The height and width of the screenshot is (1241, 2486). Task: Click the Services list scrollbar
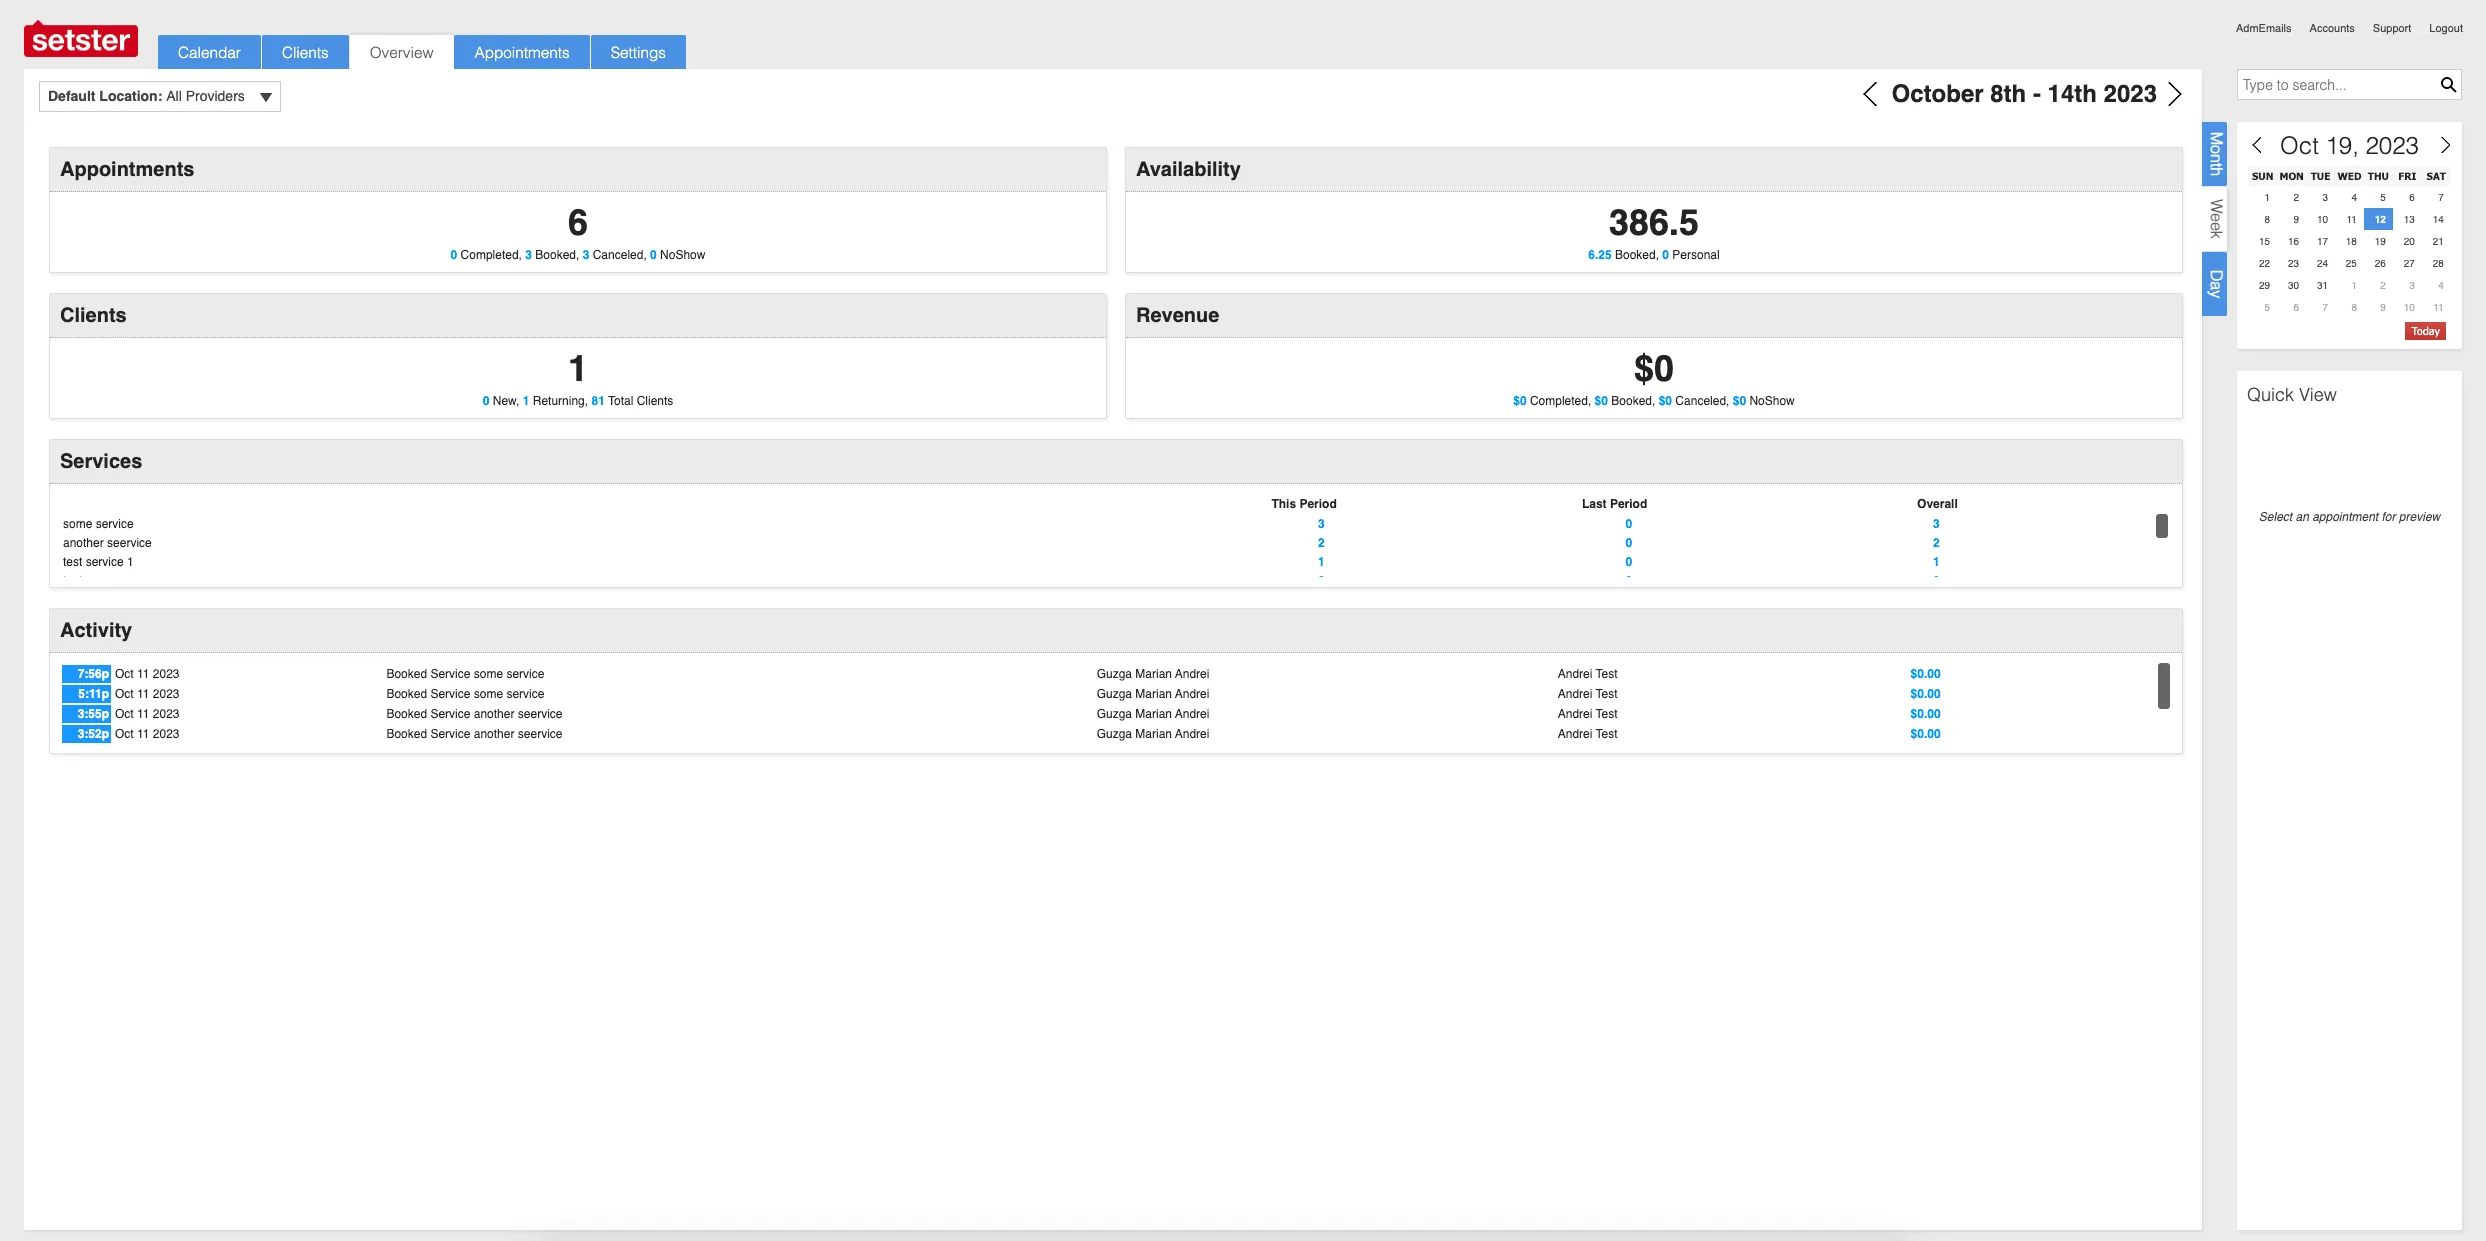tap(2161, 526)
